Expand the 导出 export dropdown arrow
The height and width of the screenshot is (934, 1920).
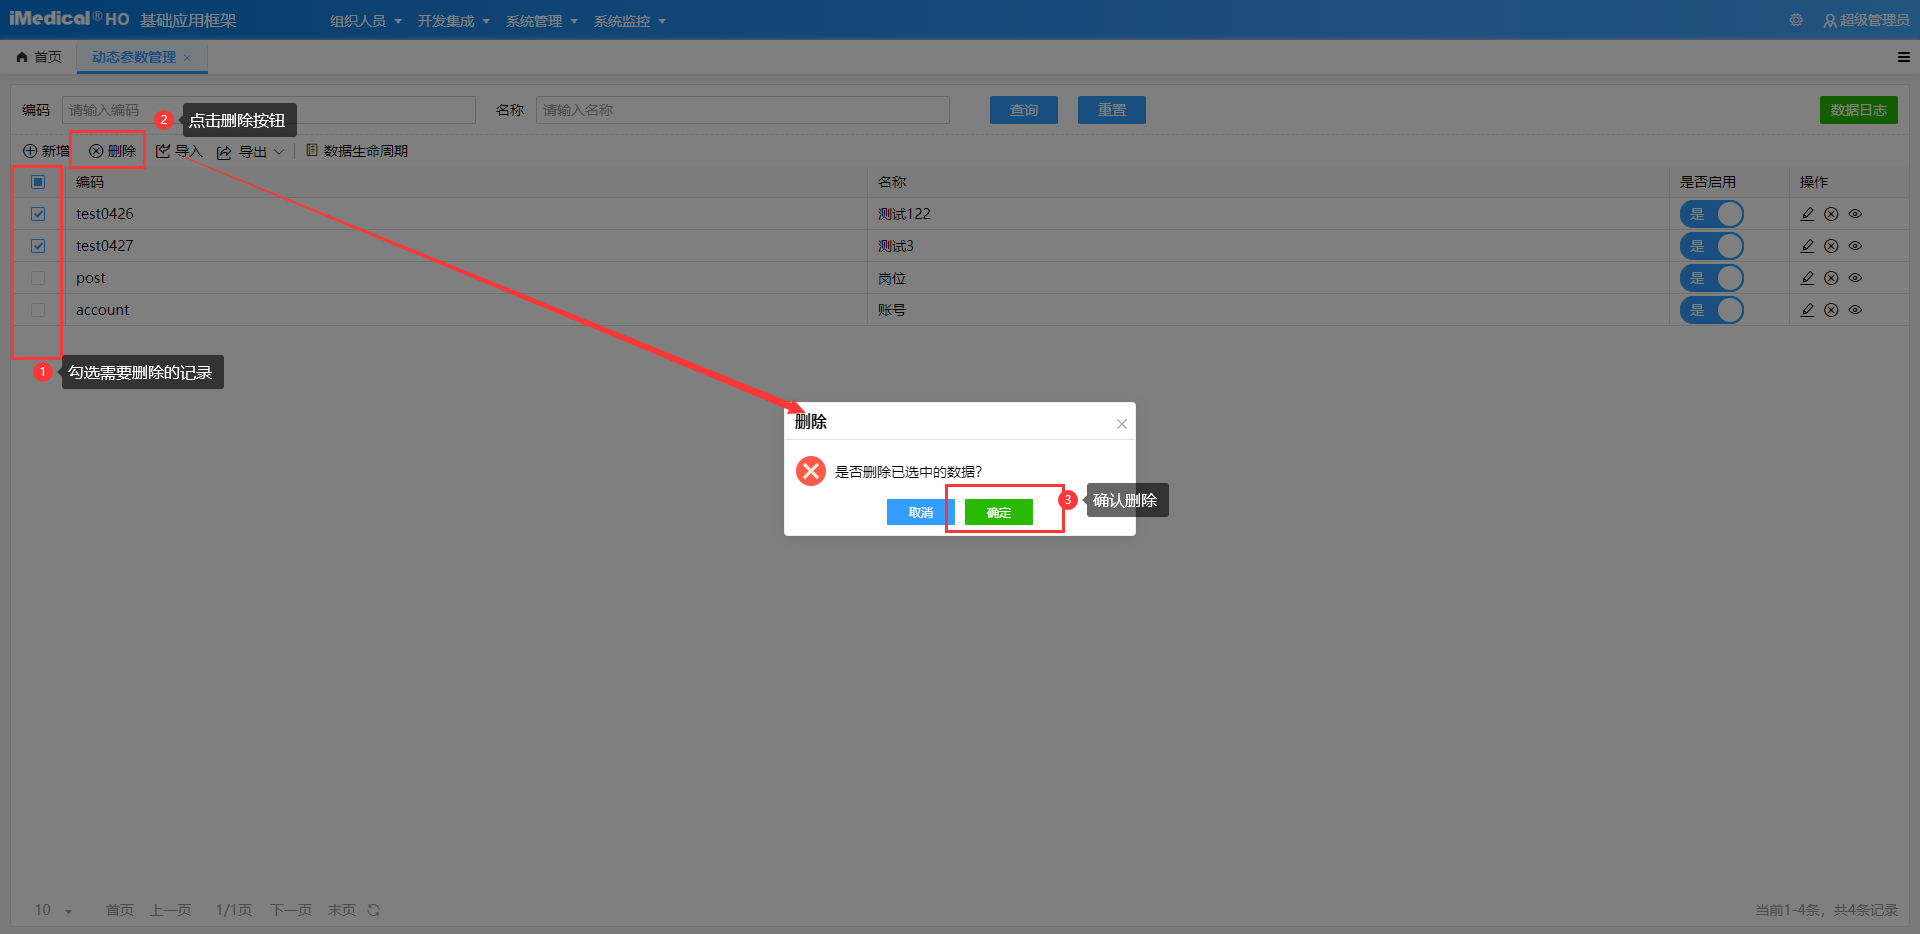tap(279, 152)
